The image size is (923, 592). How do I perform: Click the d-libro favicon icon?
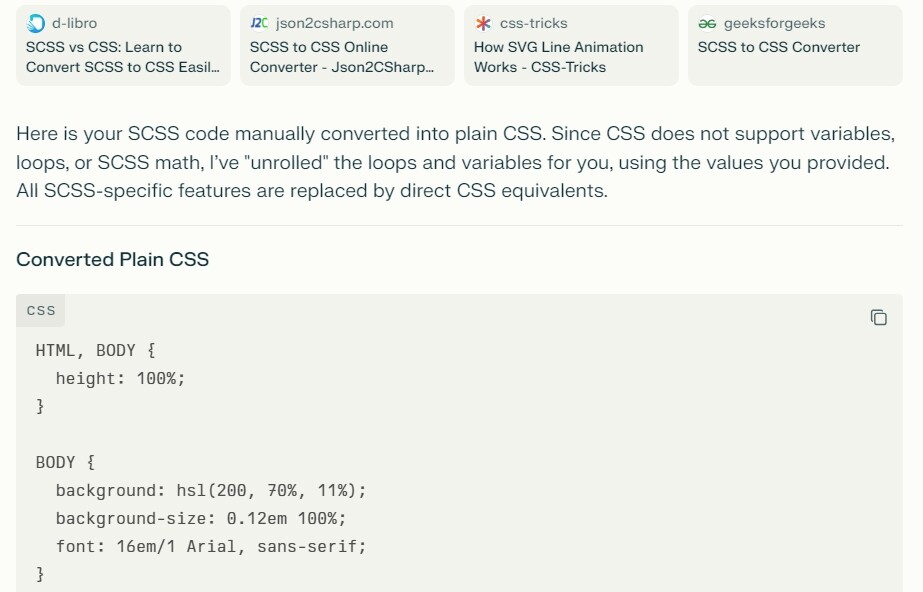[36, 24]
